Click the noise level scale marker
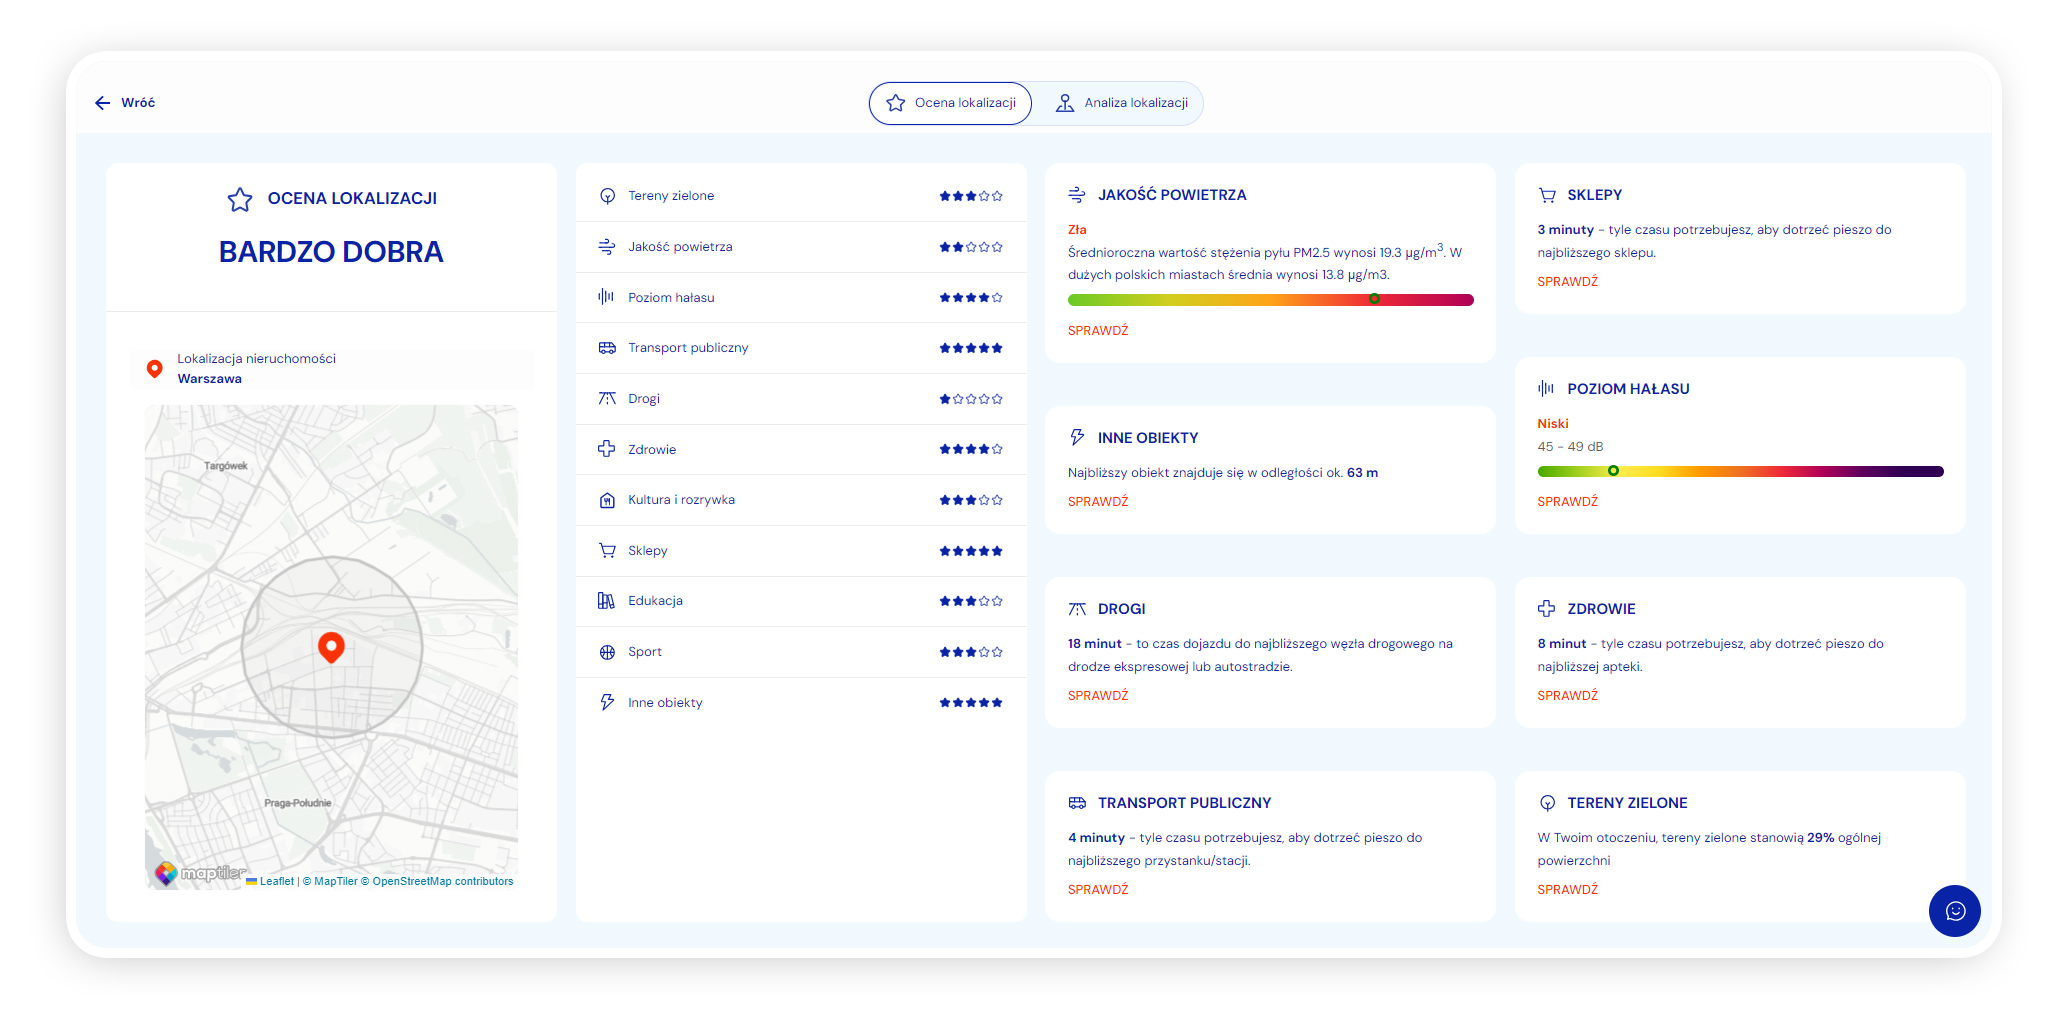Screen dimensions: 2069x1015 1612,471
